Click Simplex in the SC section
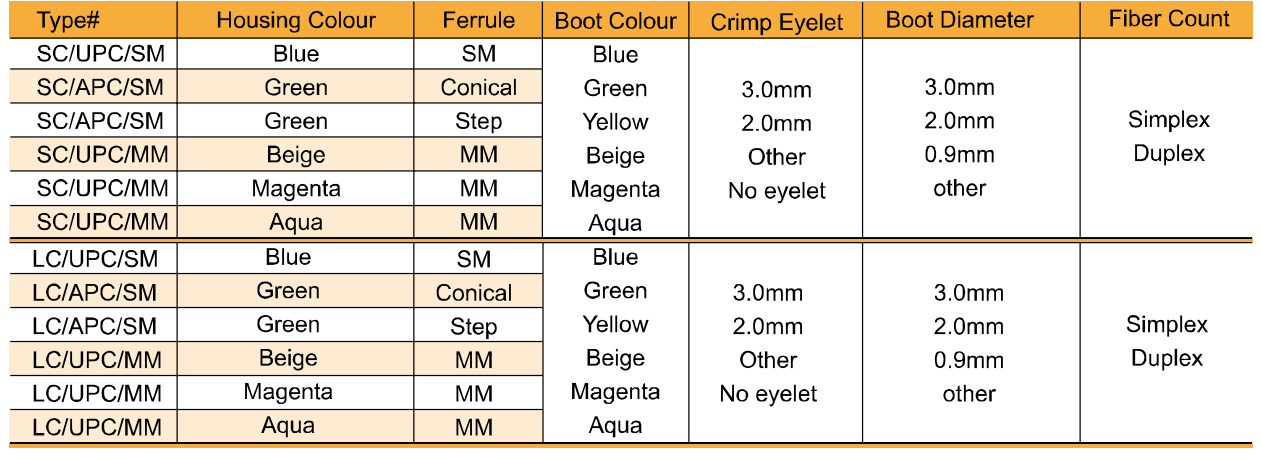 click(1168, 120)
